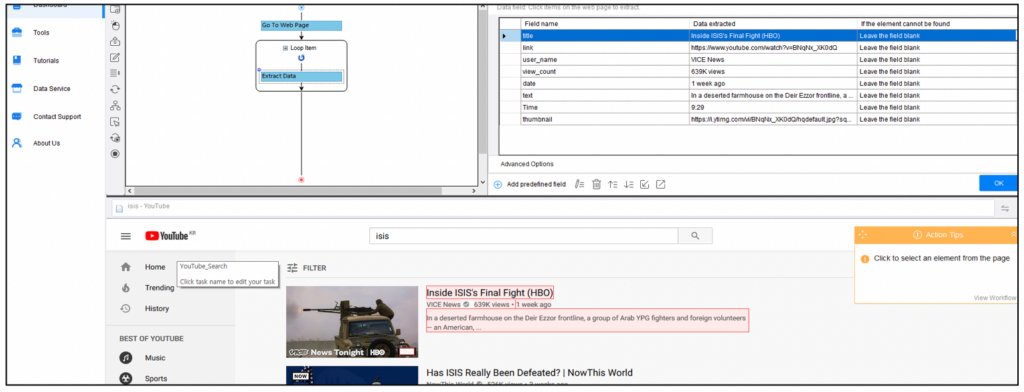
Task: Click the 'VICE News' data extracted cell
Action: (773, 59)
